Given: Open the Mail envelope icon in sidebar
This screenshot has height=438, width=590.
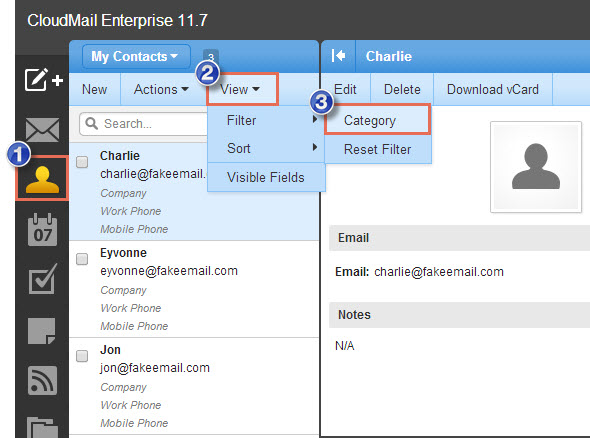Looking at the screenshot, I should click(42, 130).
